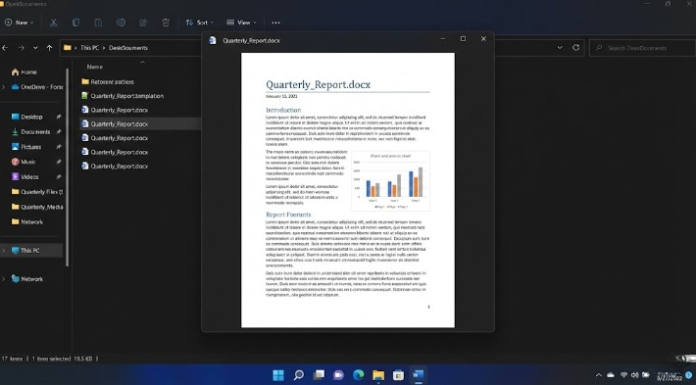696x385 pixels.
Task: Click the Paste clipboard icon in toolbar
Action: click(x=98, y=23)
